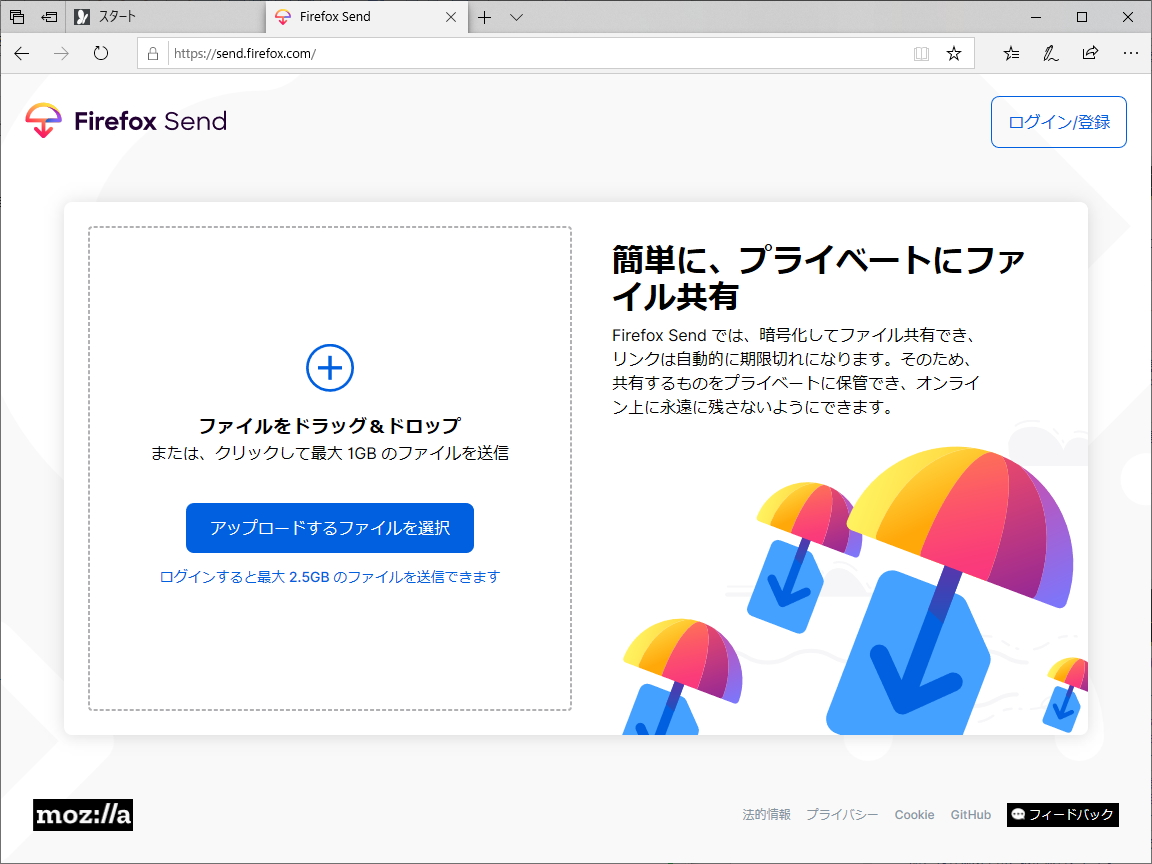Click the plus icon in the drop zone

click(329, 368)
